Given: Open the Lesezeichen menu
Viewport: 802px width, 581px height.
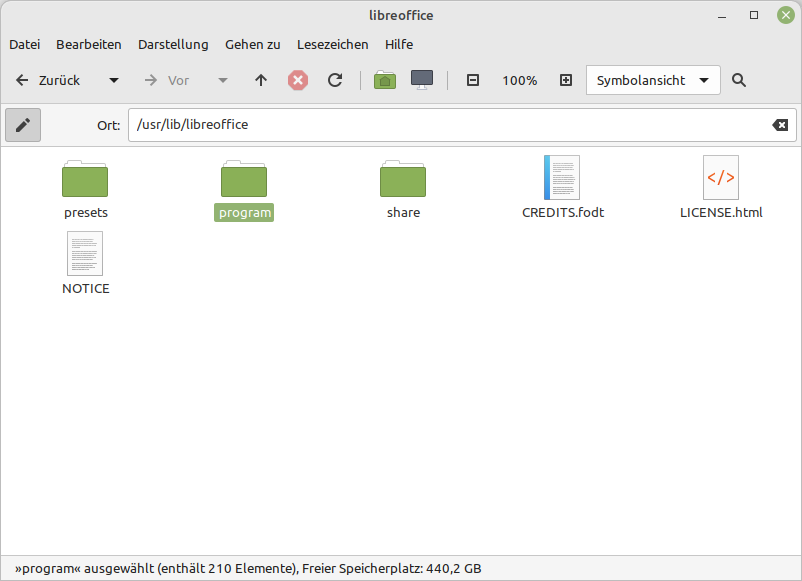Looking at the screenshot, I should click(x=332, y=44).
